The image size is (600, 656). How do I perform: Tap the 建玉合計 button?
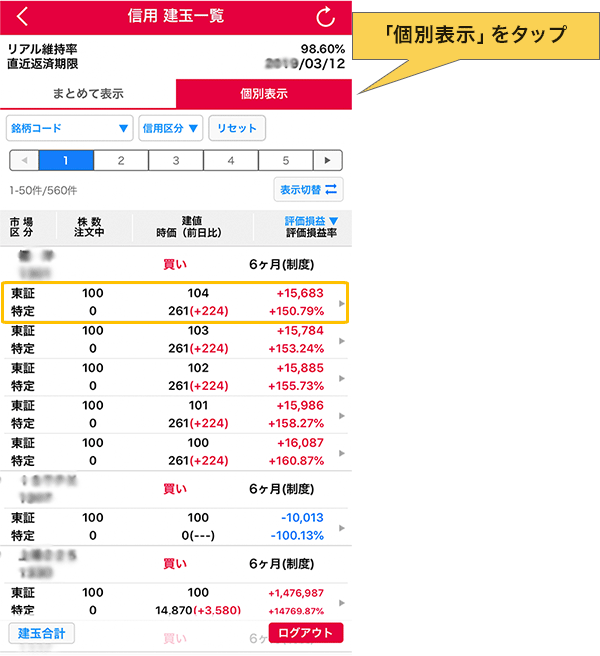(x=41, y=633)
